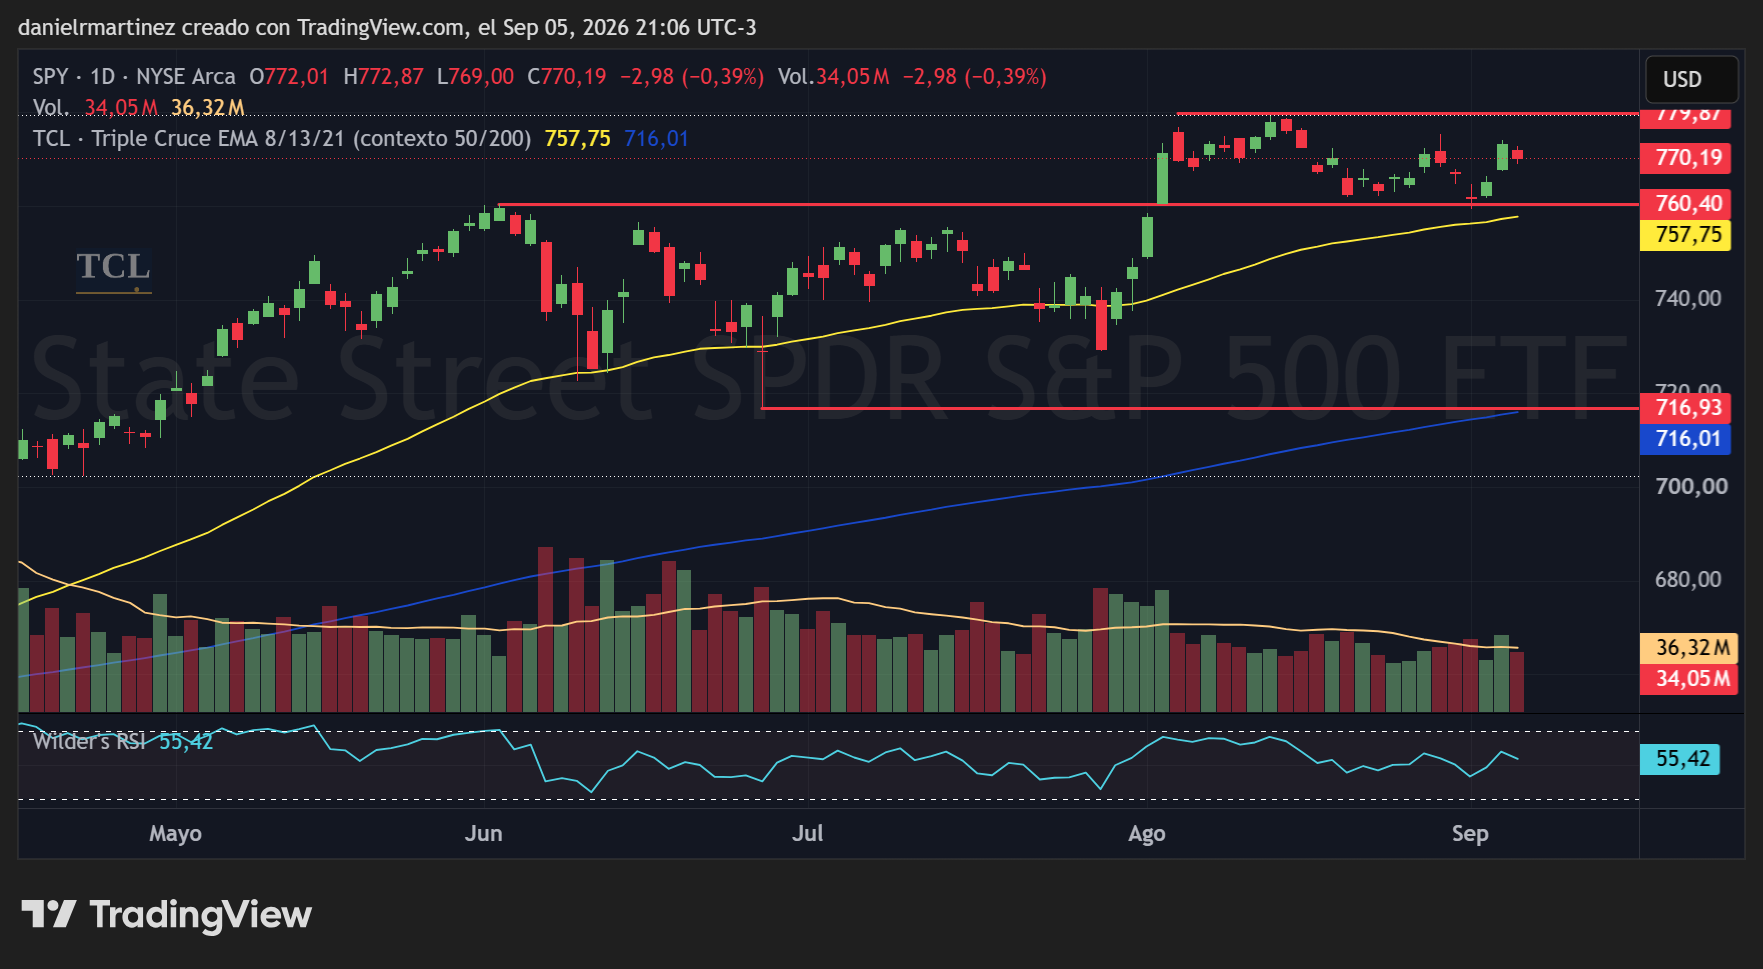Screen dimensions: 1763x969
Task: Click the Jul label on the time axis
Action: pos(808,834)
